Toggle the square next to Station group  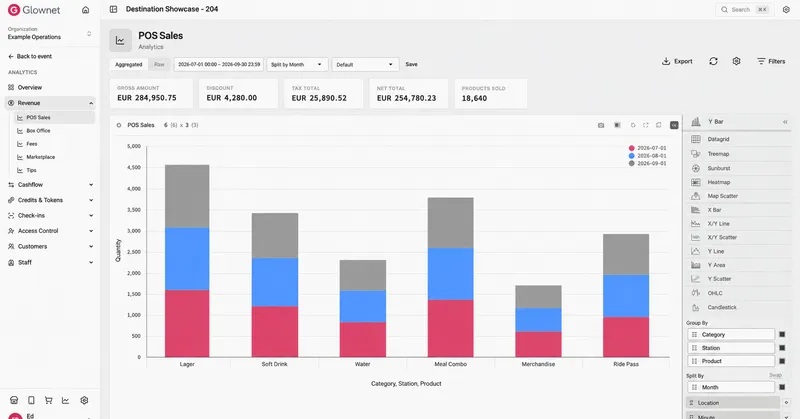point(782,348)
